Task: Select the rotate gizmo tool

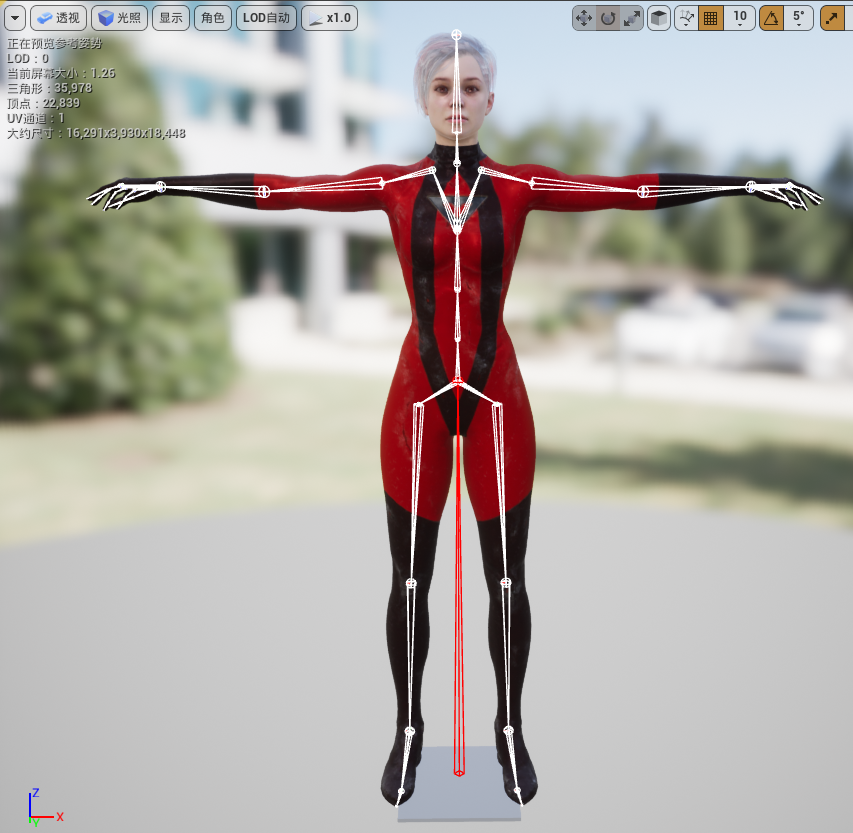Action: pyautogui.click(x=608, y=18)
